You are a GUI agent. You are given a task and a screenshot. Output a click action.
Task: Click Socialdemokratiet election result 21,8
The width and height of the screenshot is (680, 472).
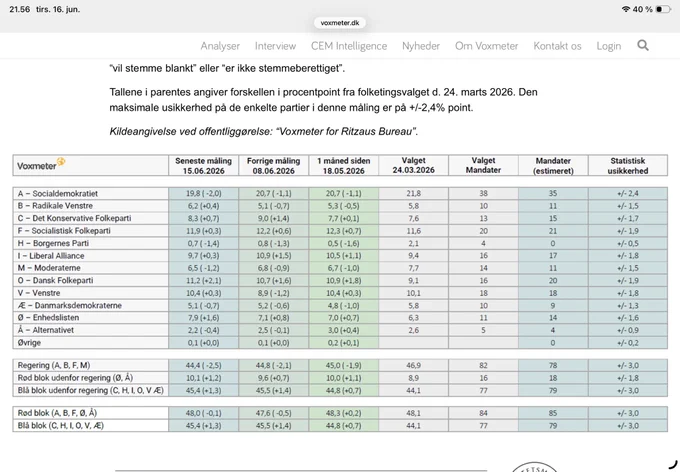(414, 193)
